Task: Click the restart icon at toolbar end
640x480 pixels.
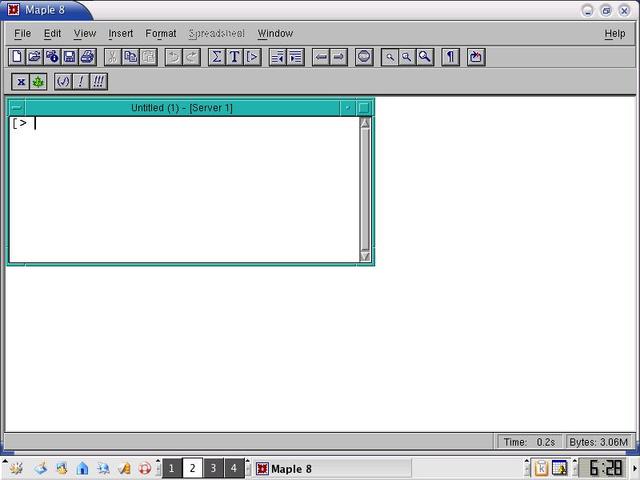Action: (476, 57)
